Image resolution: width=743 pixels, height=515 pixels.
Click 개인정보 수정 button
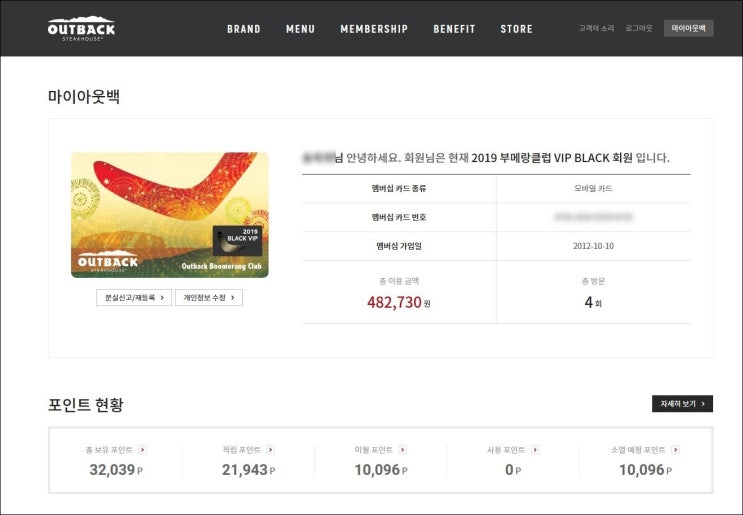pyautogui.click(x=209, y=298)
